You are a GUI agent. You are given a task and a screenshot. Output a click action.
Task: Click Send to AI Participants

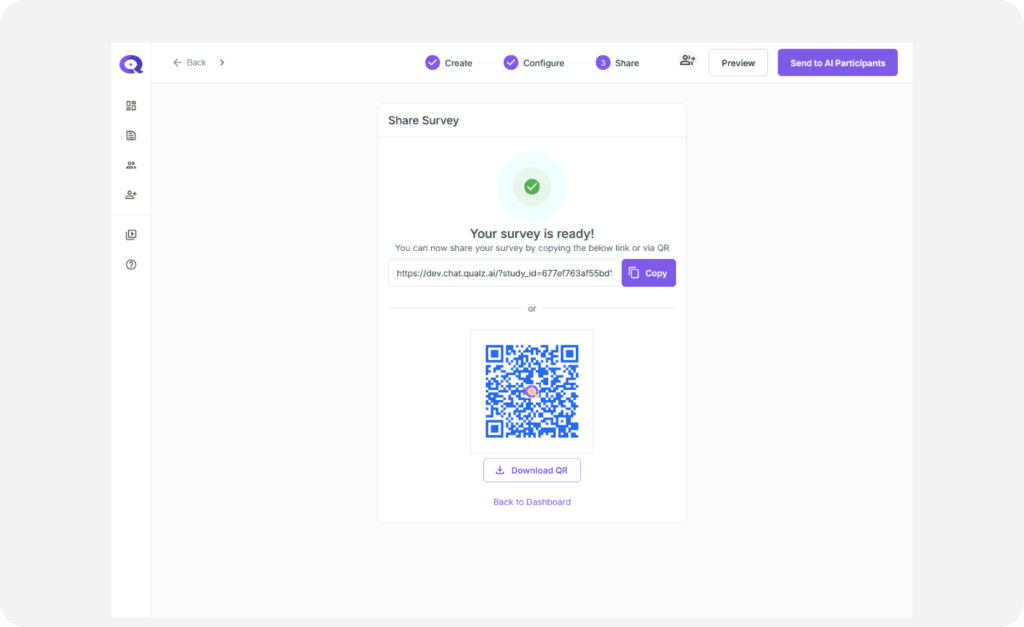(837, 63)
